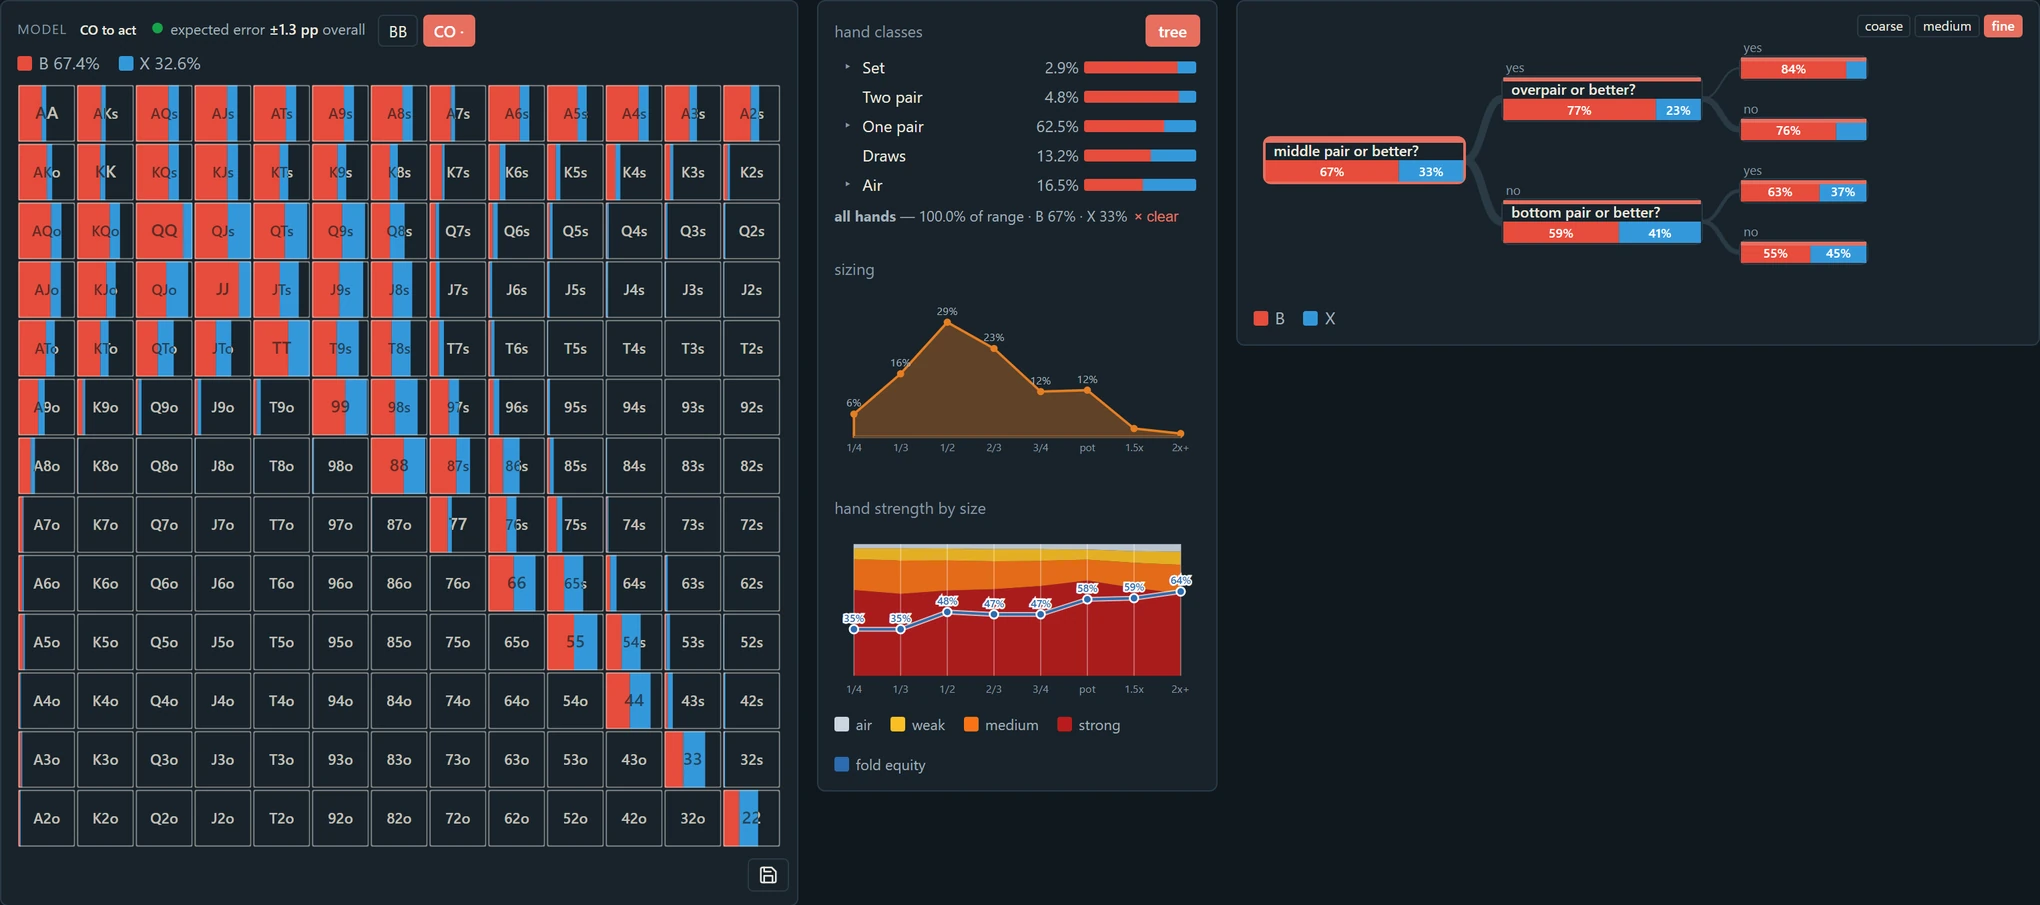Select the AA cell in the hand grid
Image resolution: width=2040 pixels, height=905 pixels.
47,113
